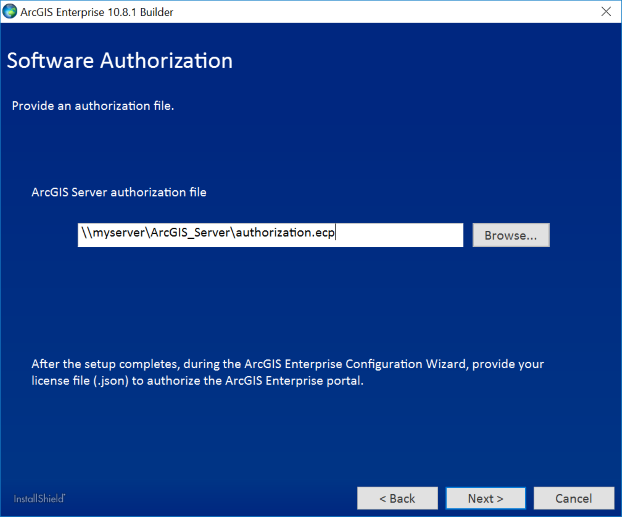
Task: Click the ArcGIS Server authorization file label
Action: [x=119, y=192]
